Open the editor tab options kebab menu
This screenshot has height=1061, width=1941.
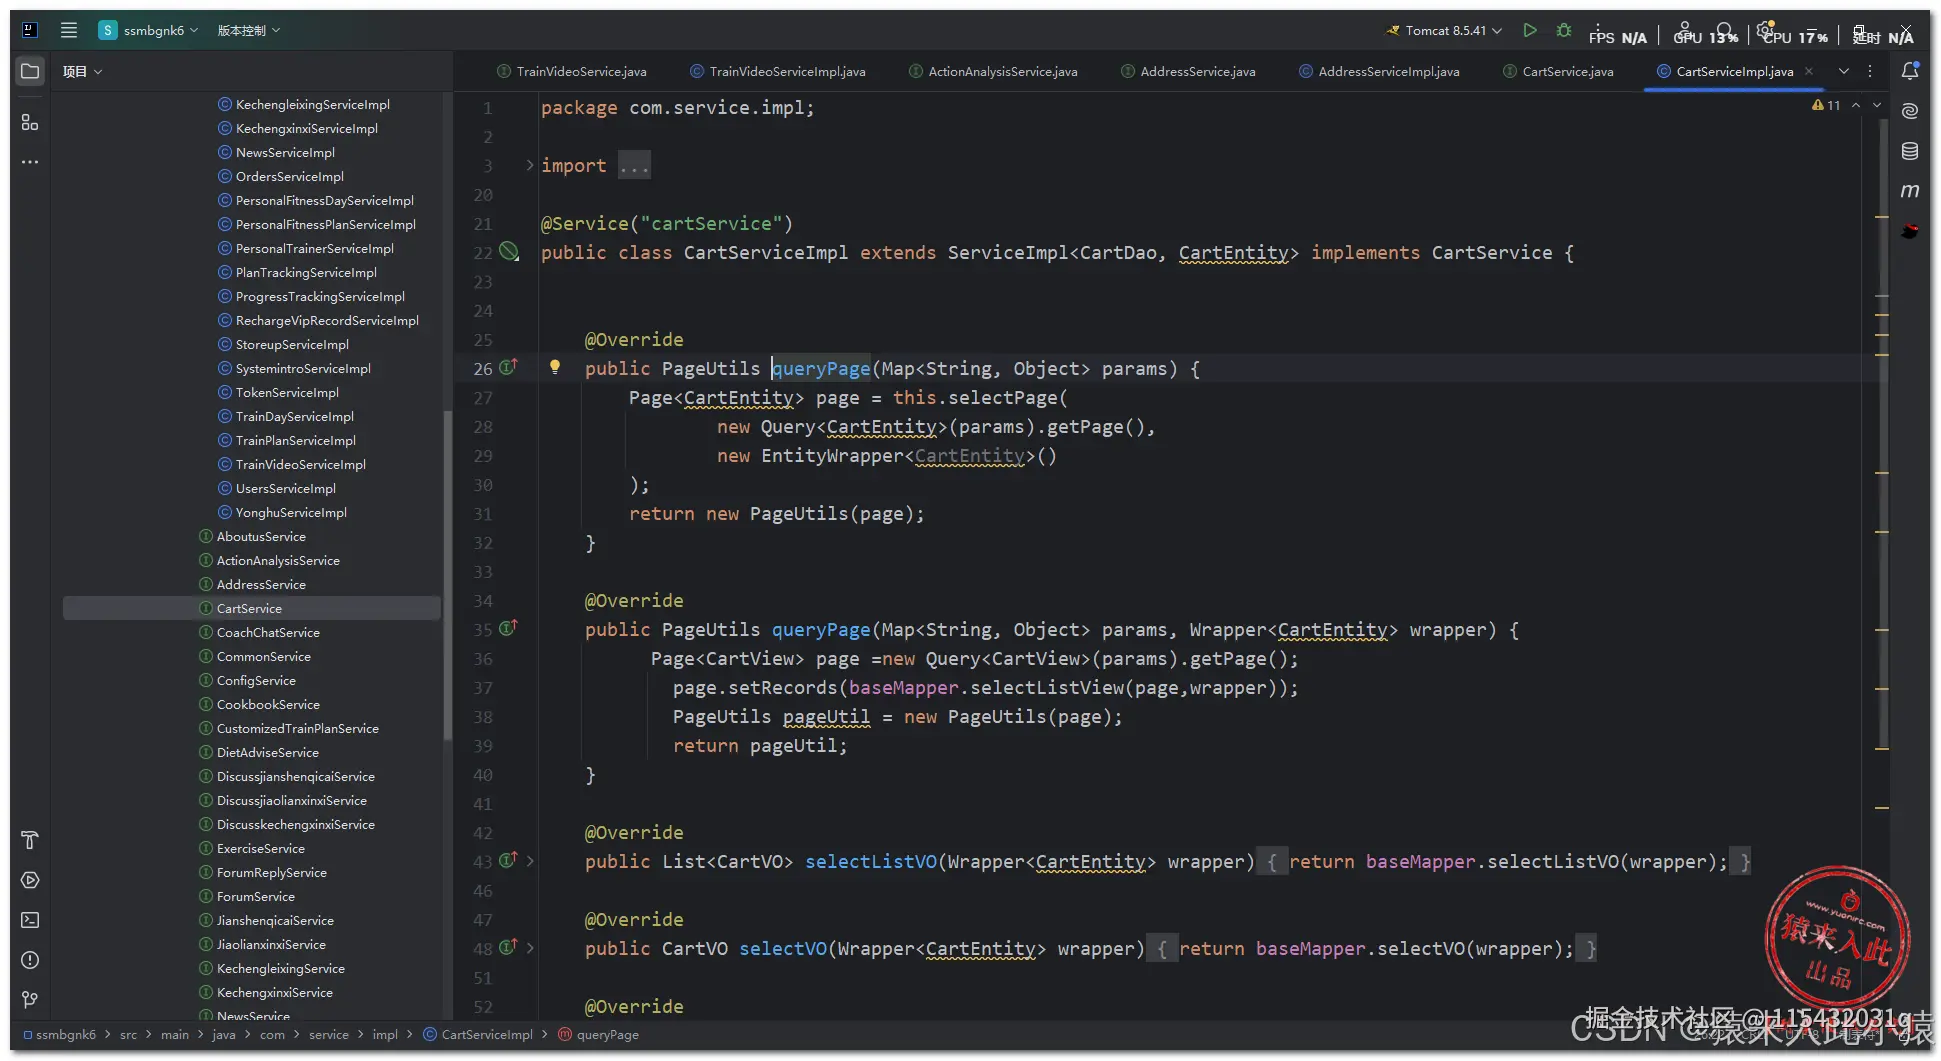[1870, 71]
